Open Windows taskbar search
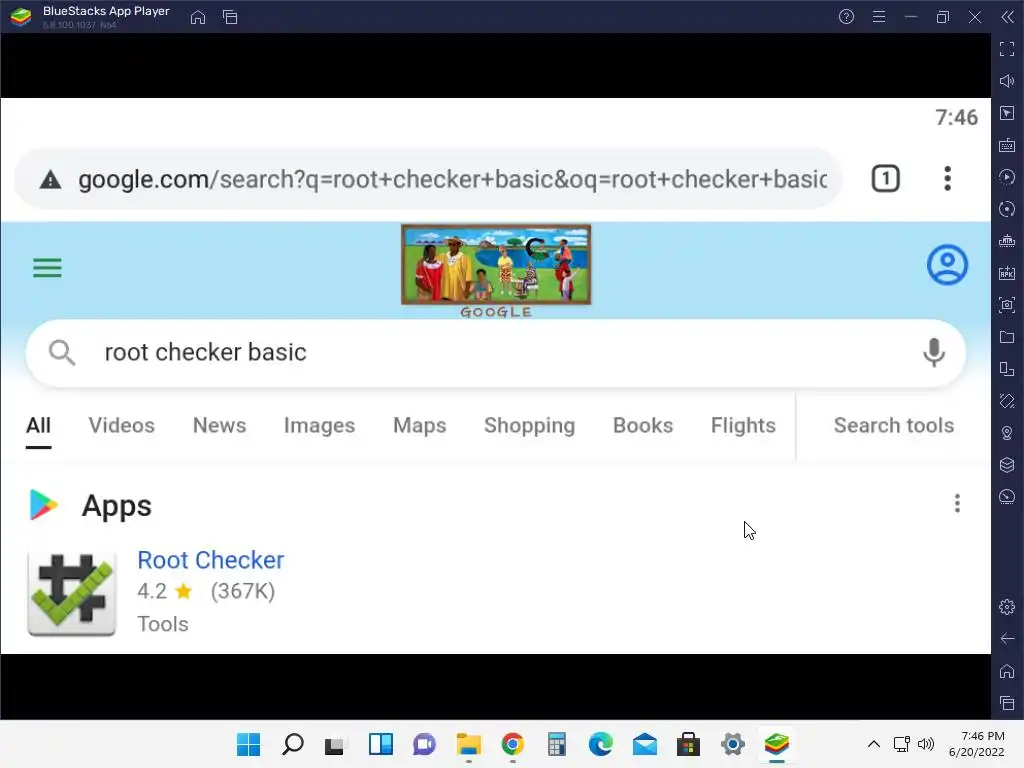This screenshot has width=1024, height=768. pyautogui.click(x=293, y=744)
